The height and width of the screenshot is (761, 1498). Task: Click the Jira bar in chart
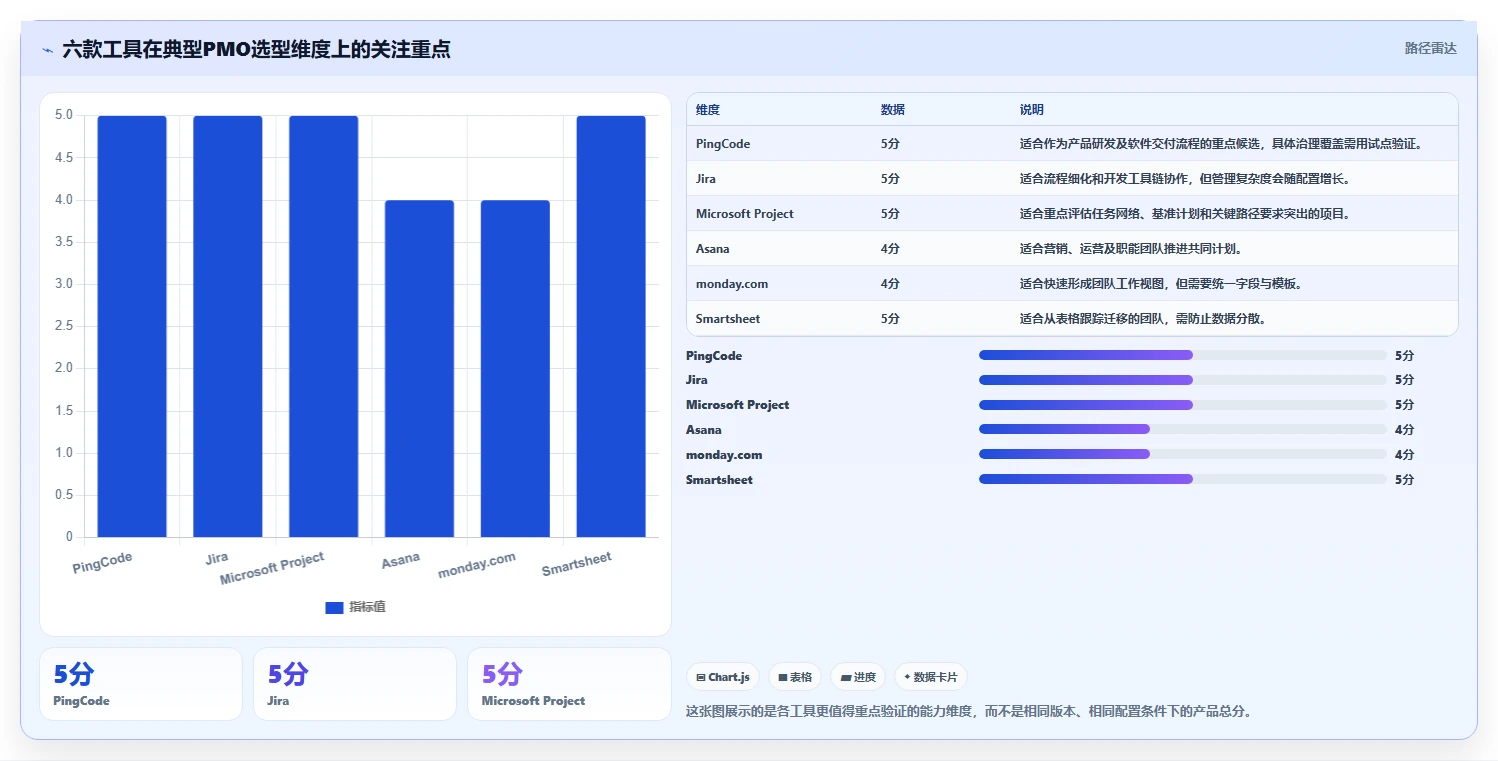pos(228,326)
